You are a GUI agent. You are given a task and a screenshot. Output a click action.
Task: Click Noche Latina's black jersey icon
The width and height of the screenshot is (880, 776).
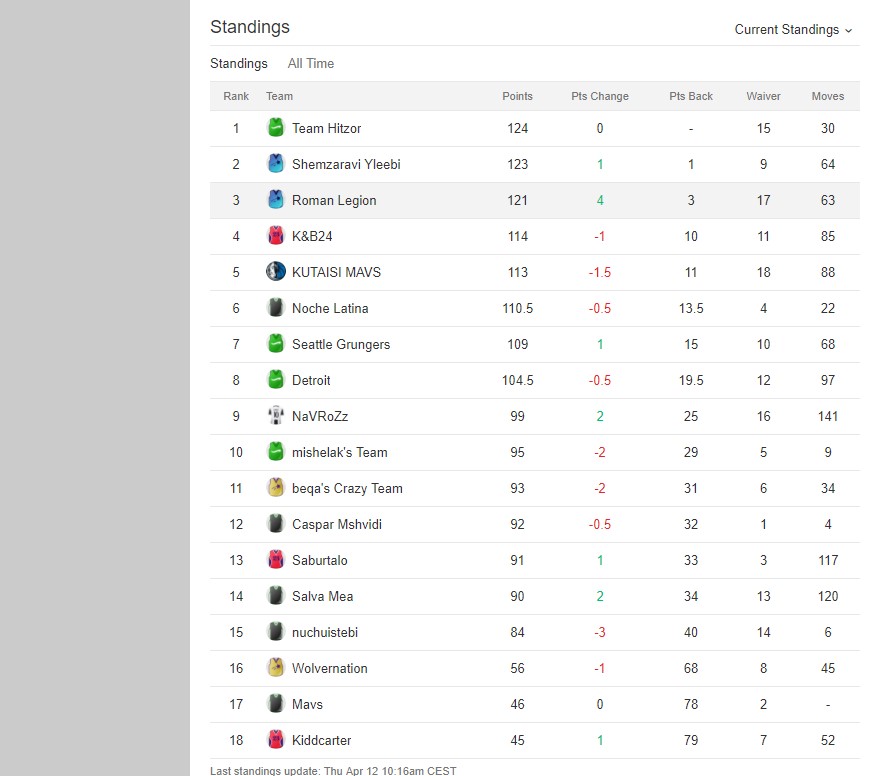point(276,308)
